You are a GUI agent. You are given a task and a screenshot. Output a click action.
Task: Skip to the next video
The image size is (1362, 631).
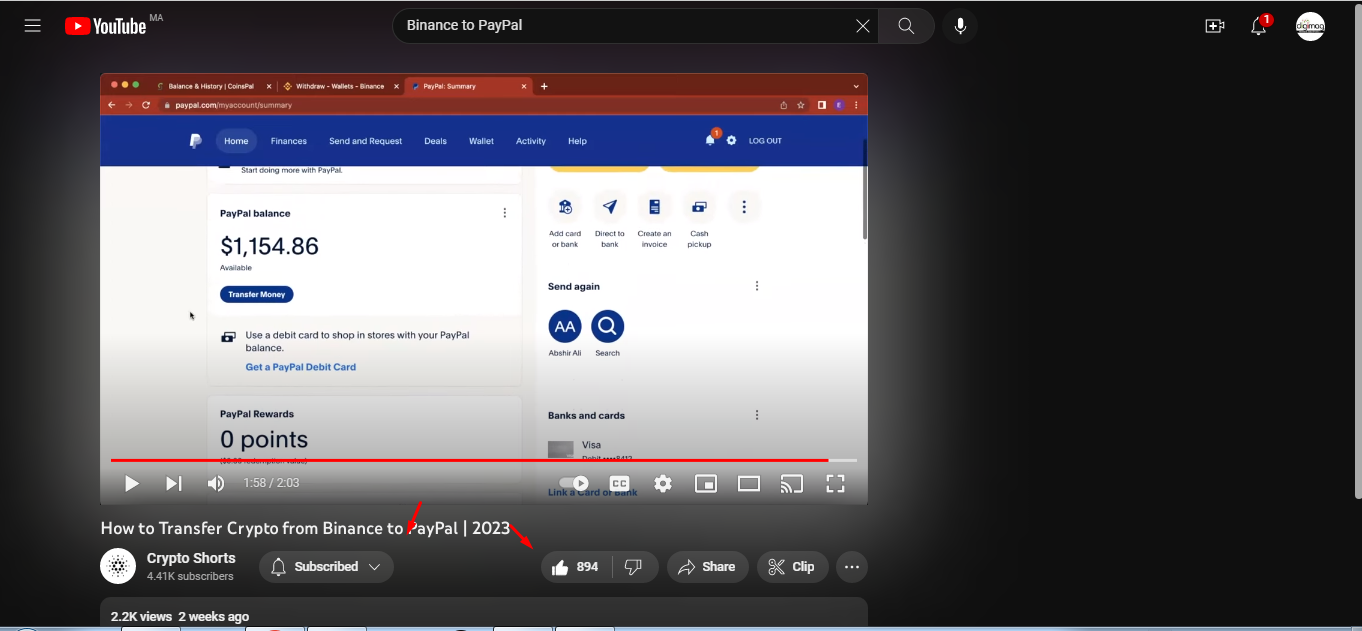point(173,484)
